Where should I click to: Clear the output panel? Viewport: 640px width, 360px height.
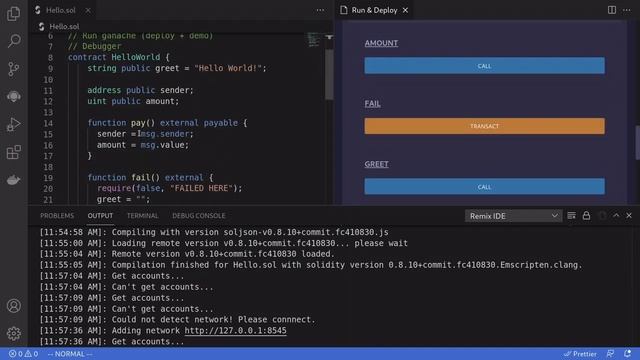(x=571, y=216)
